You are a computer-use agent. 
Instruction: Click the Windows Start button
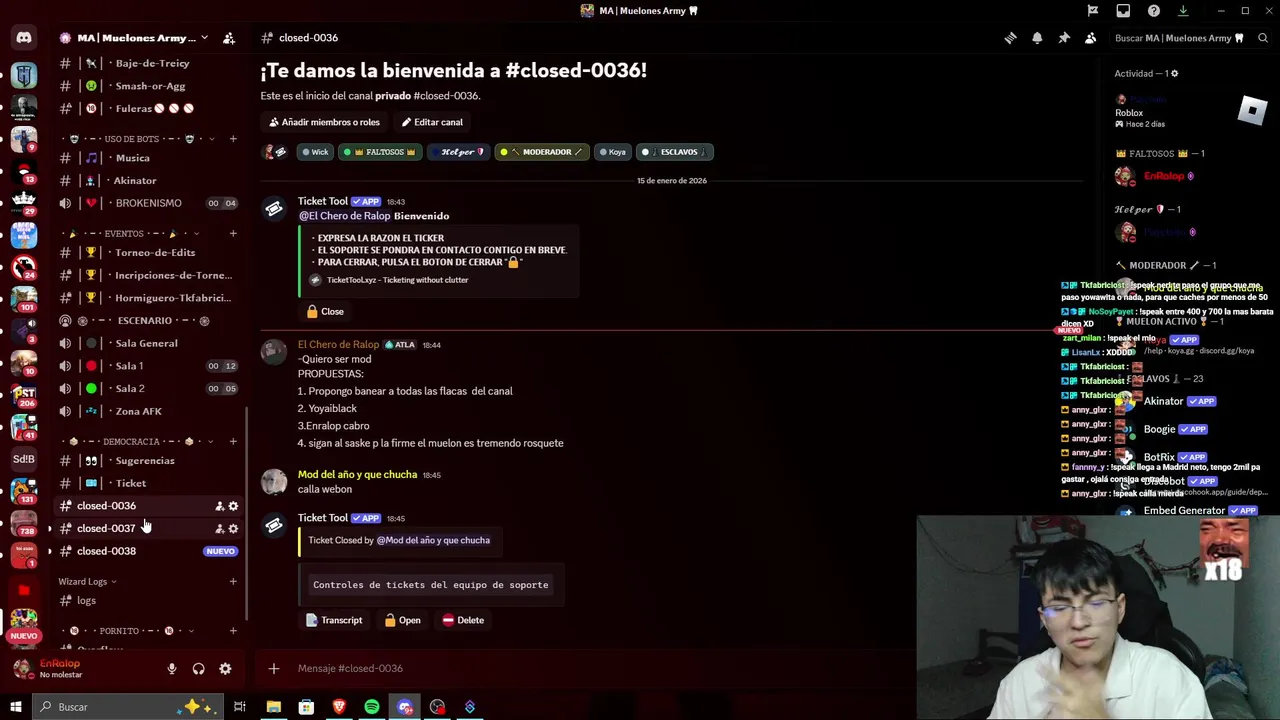coord(15,707)
